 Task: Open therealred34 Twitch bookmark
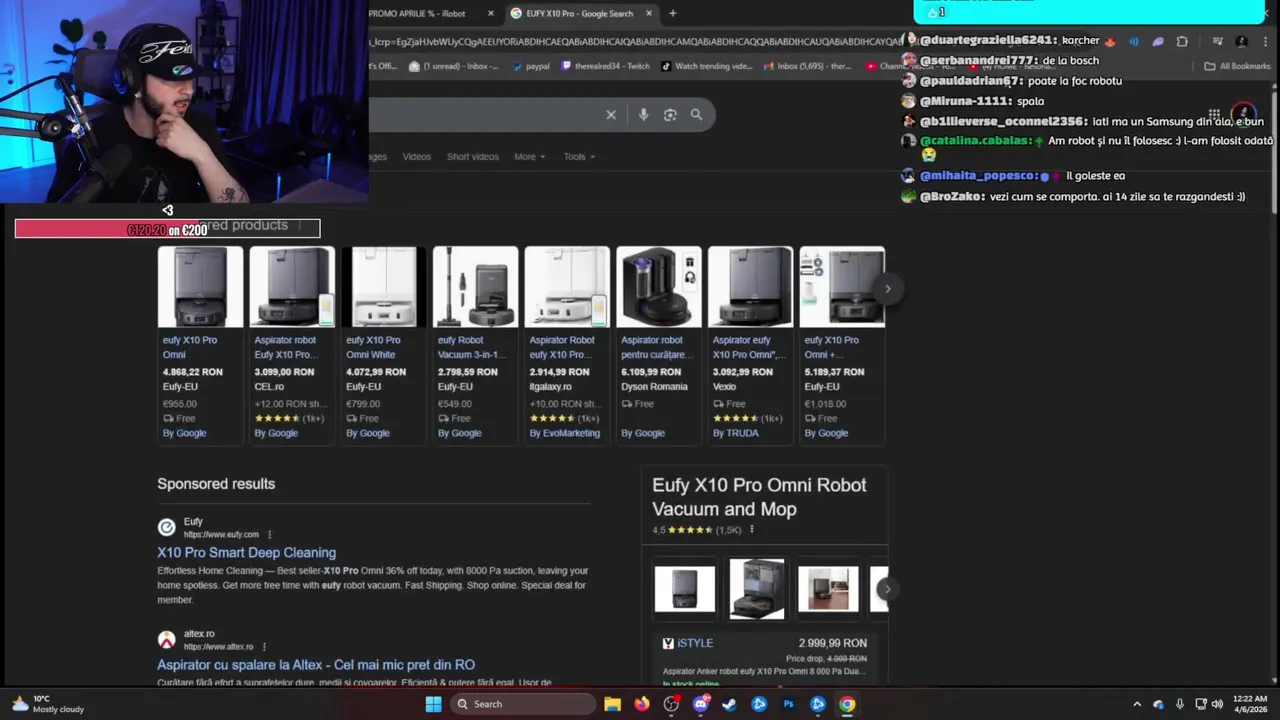click(605, 66)
